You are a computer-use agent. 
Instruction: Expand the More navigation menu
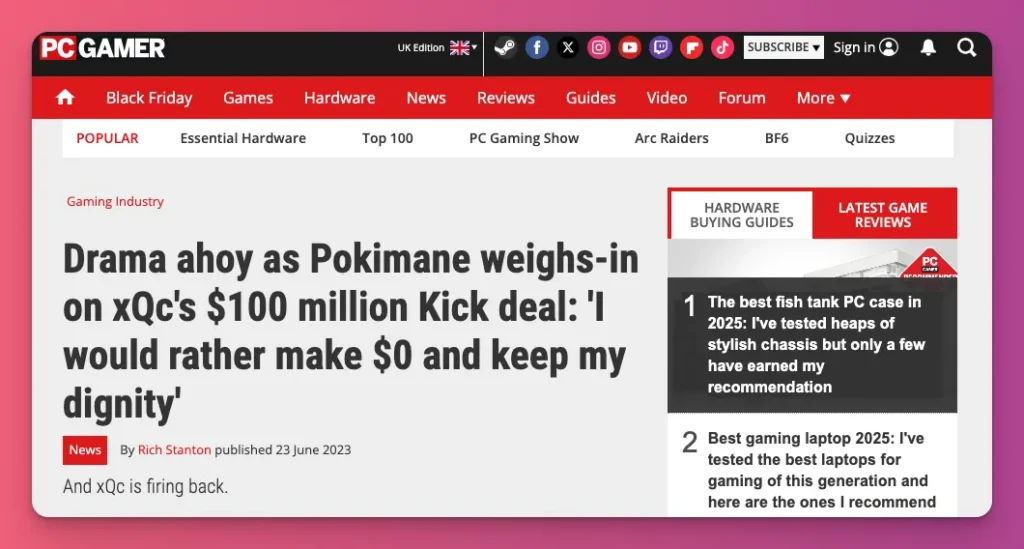pyautogui.click(x=823, y=97)
